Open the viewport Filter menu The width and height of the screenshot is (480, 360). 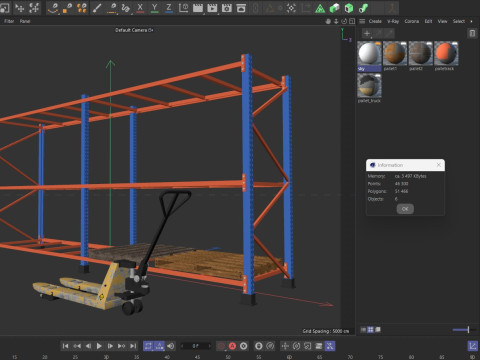click(x=9, y=21)
